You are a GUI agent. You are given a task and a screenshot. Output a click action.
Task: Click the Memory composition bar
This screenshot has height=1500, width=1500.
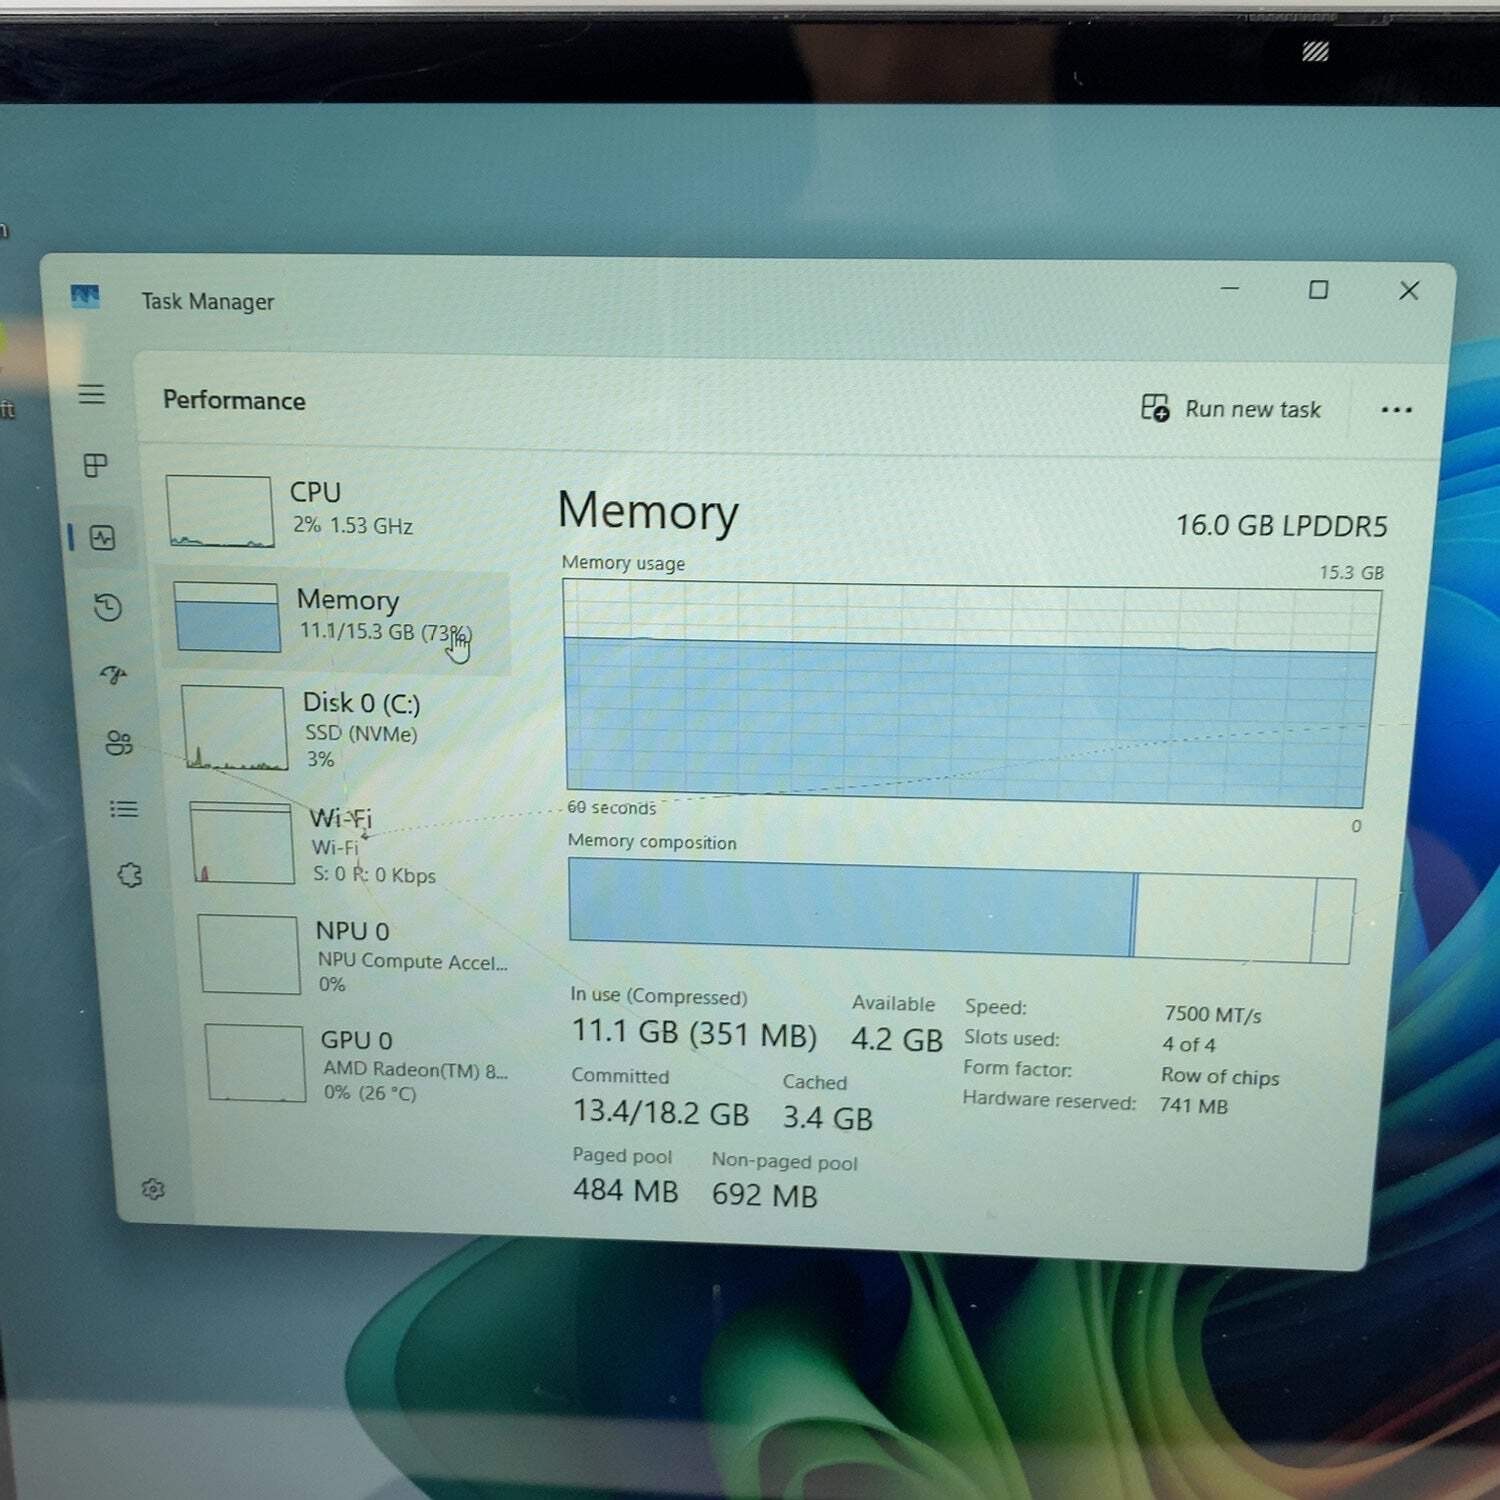pyautogui.click(x=962, y=910)
